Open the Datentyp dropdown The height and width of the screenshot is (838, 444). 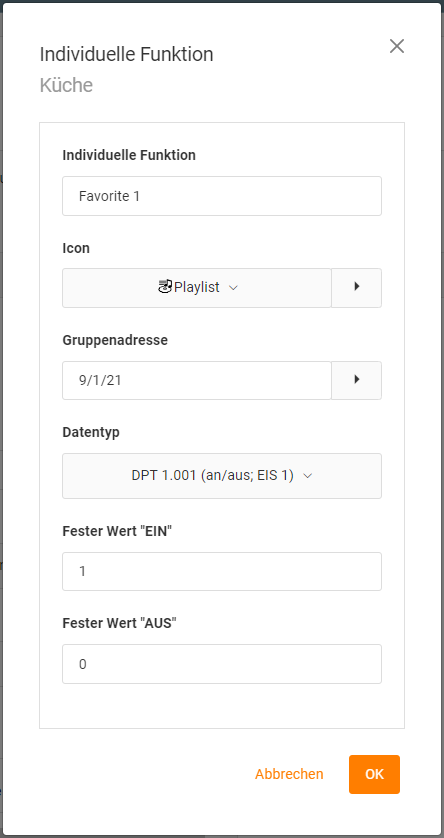[x=222, y=476]
